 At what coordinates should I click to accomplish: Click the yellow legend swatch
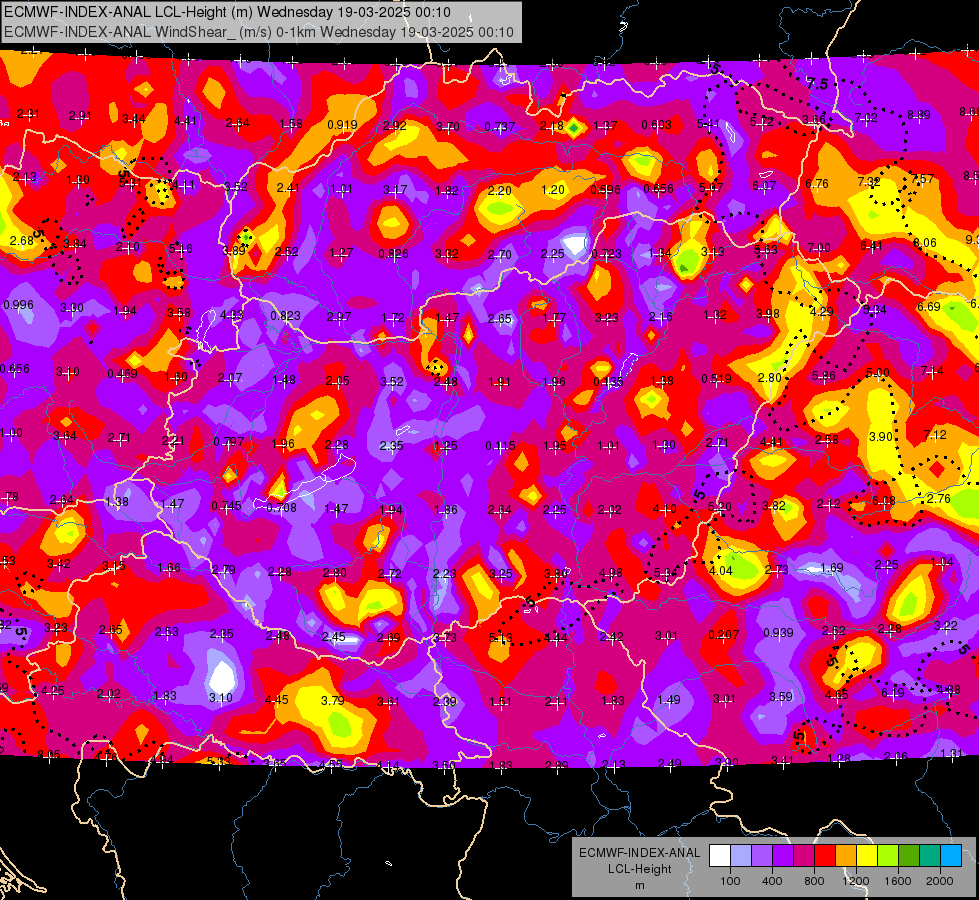click(867, 856)
